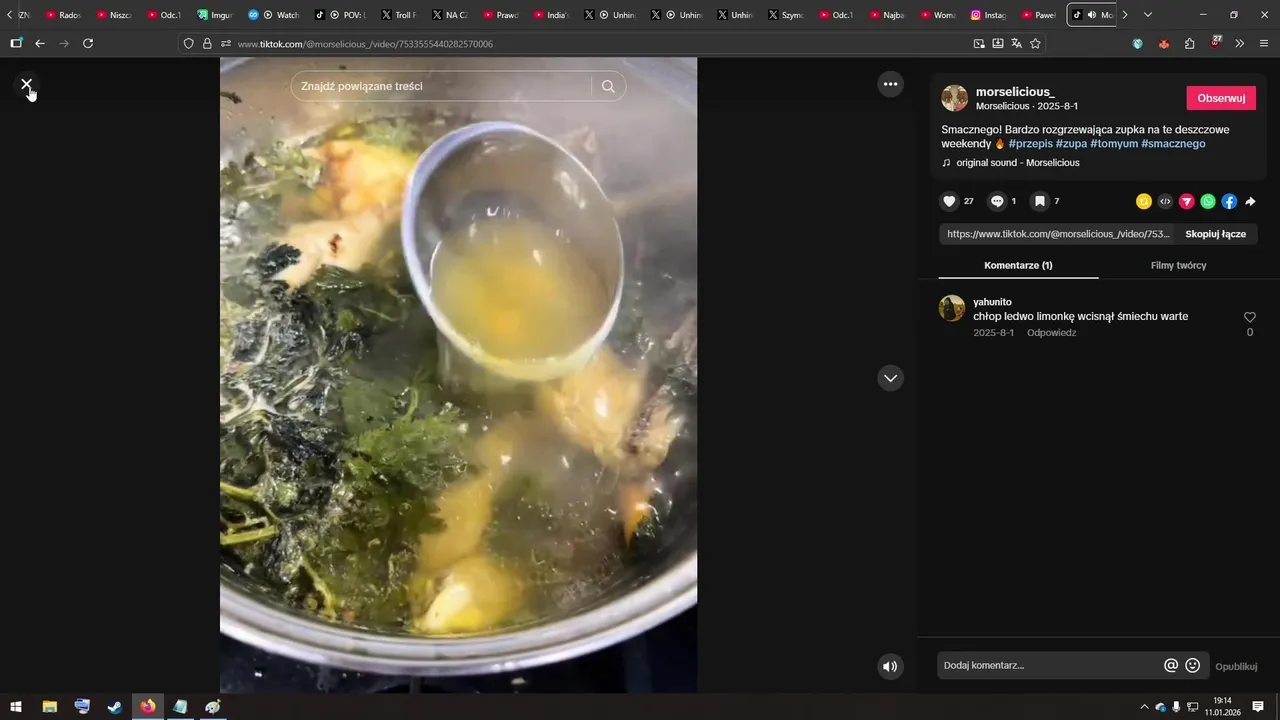Open the morselicious_ username link
Screen dimensions: 1280x720
[1015, 92]
